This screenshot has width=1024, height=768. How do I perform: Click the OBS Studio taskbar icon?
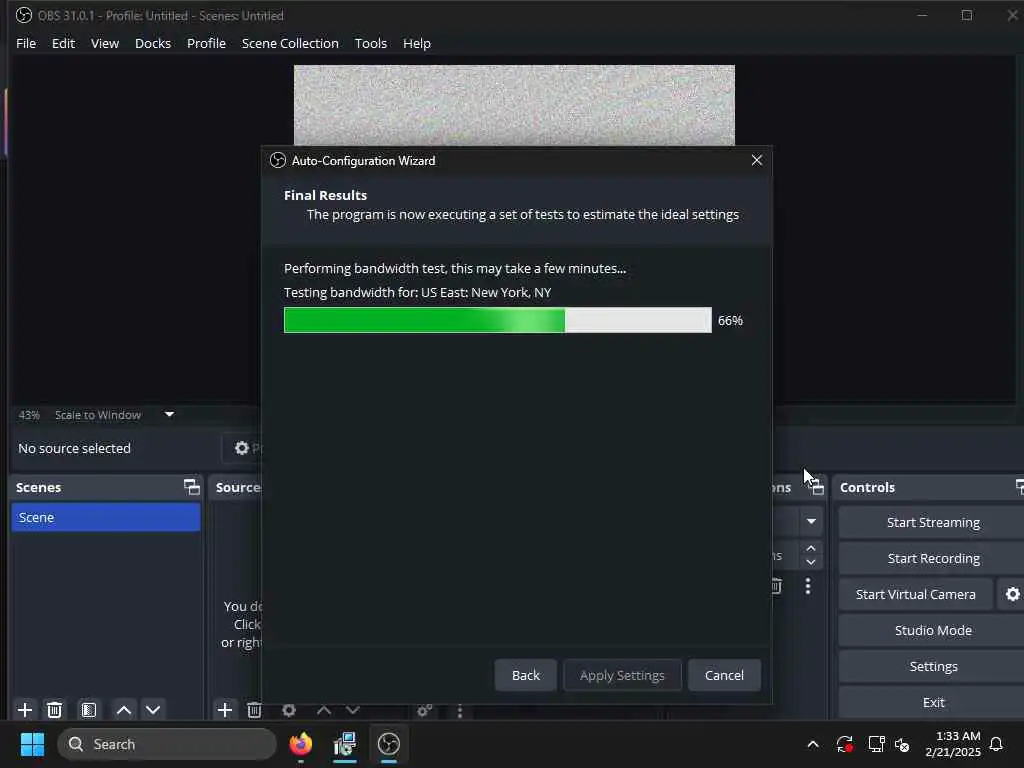389,744
